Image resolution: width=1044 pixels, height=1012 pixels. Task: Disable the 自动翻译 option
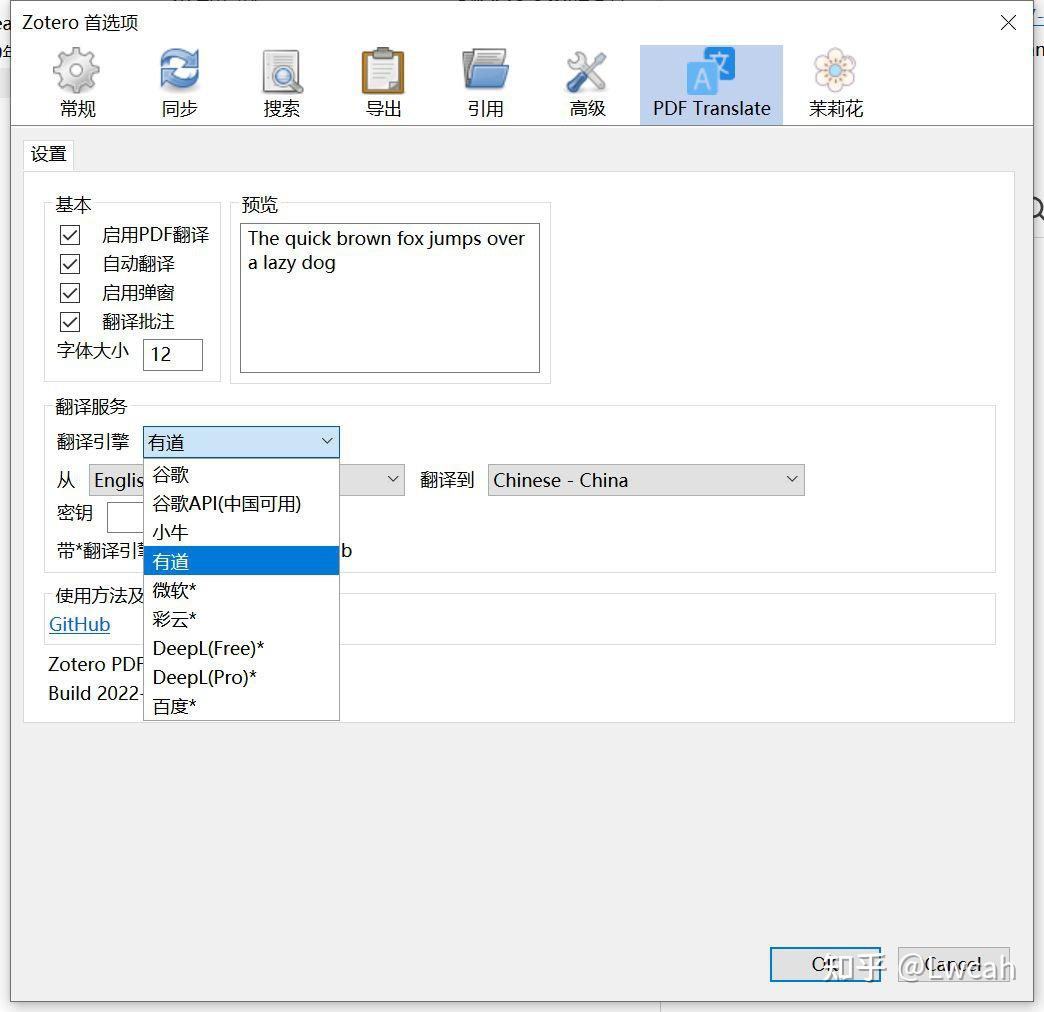(x=69, y=264)
